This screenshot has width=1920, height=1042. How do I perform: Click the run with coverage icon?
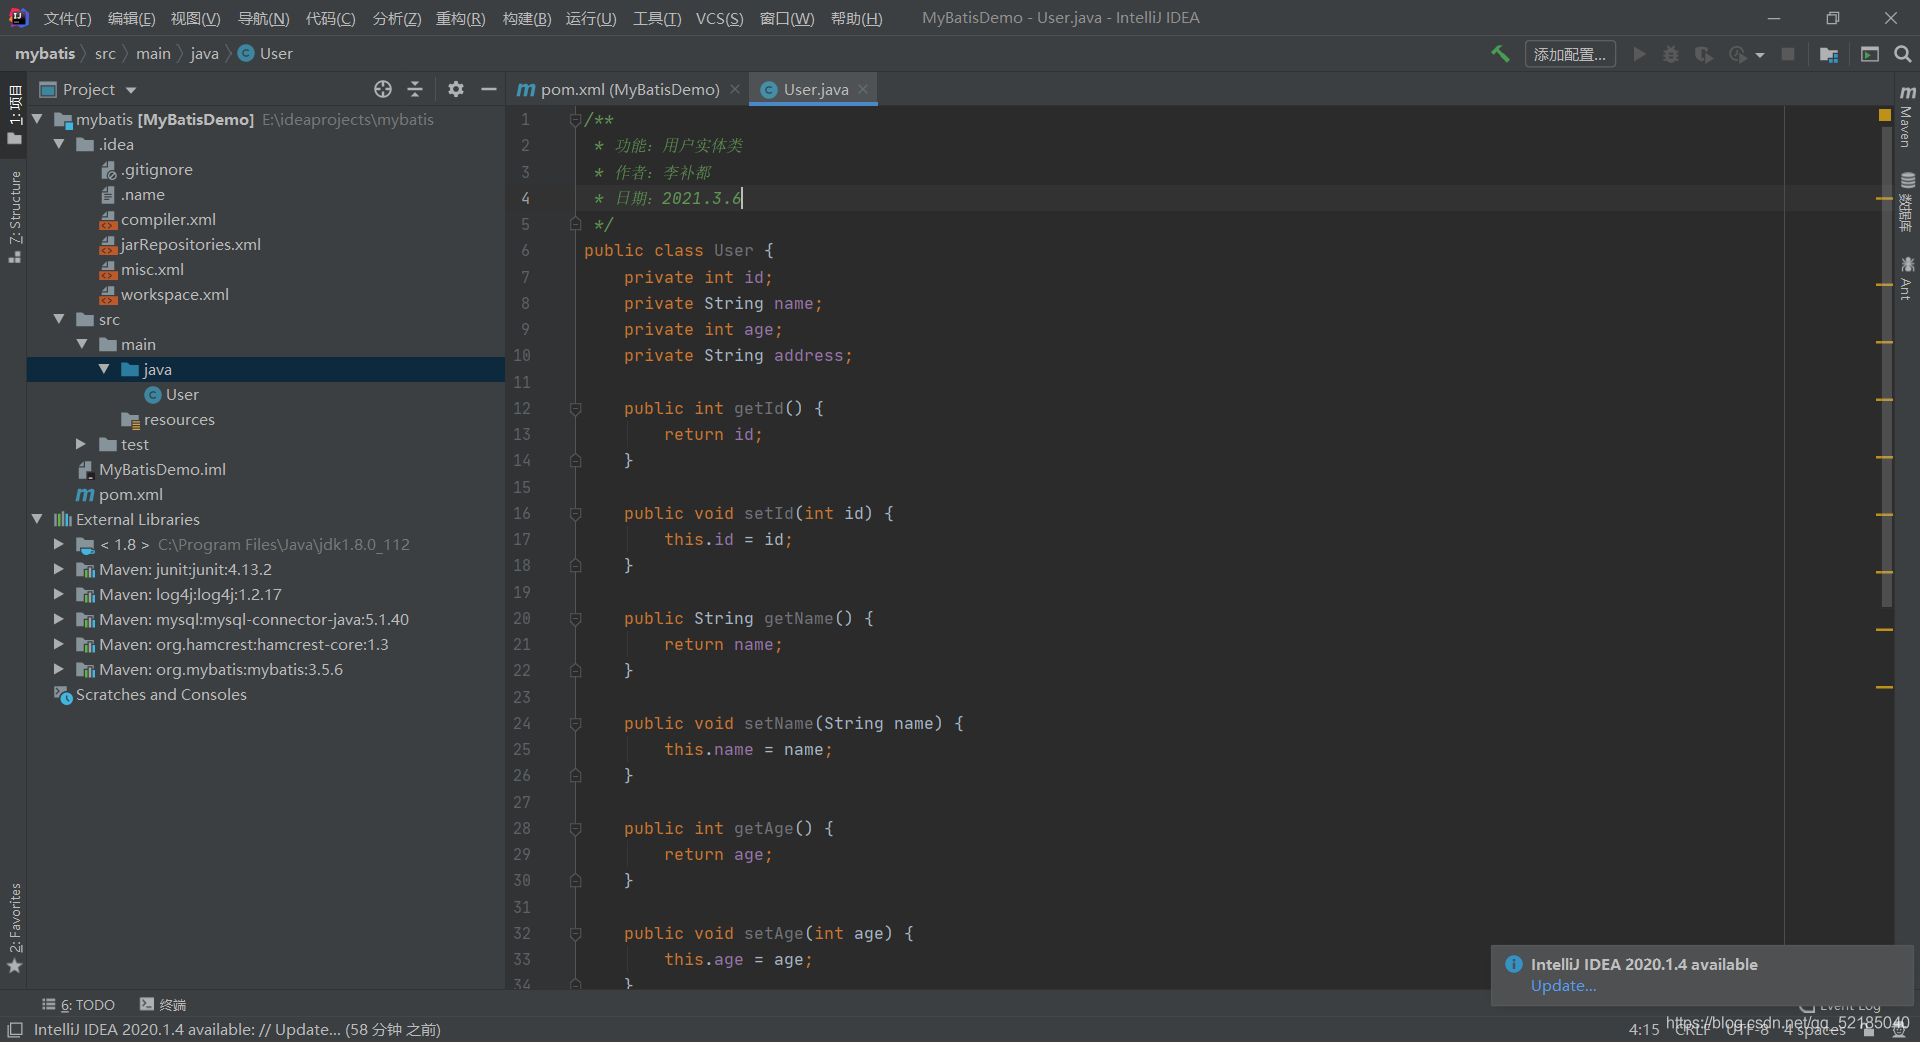tap(1703, 54)
